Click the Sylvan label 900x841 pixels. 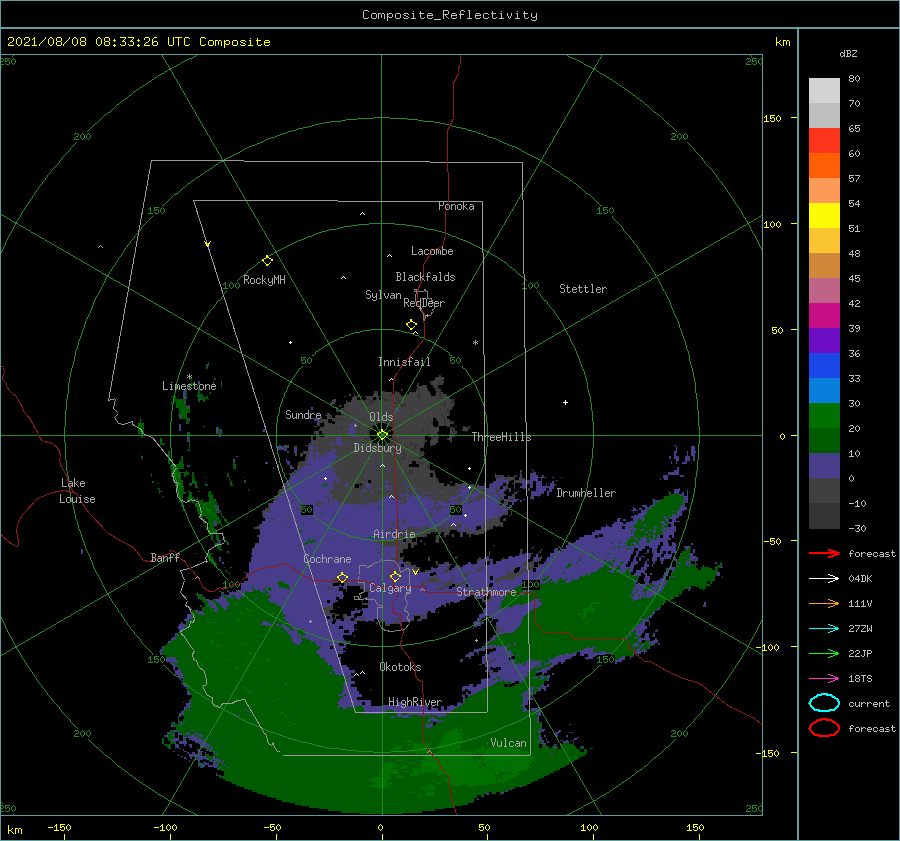(383, 295)
